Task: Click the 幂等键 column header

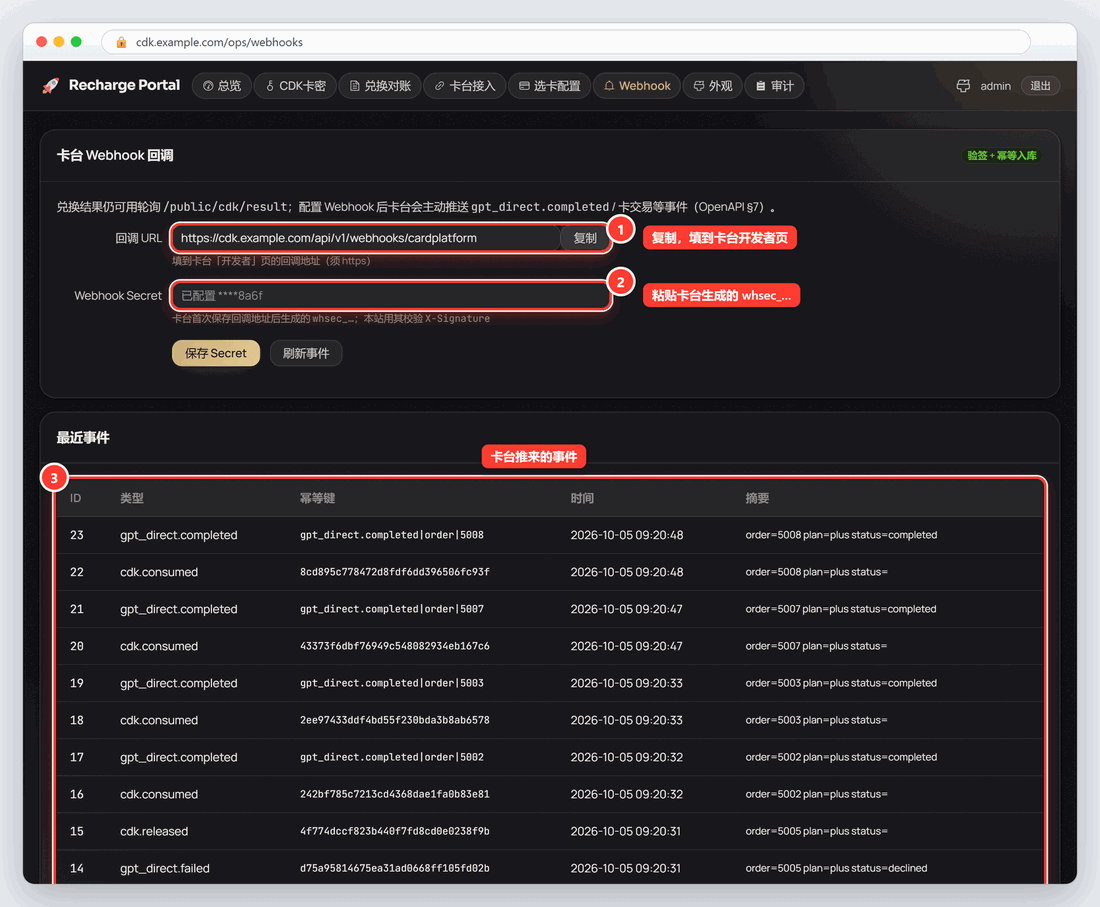Action: pos(317,498)
